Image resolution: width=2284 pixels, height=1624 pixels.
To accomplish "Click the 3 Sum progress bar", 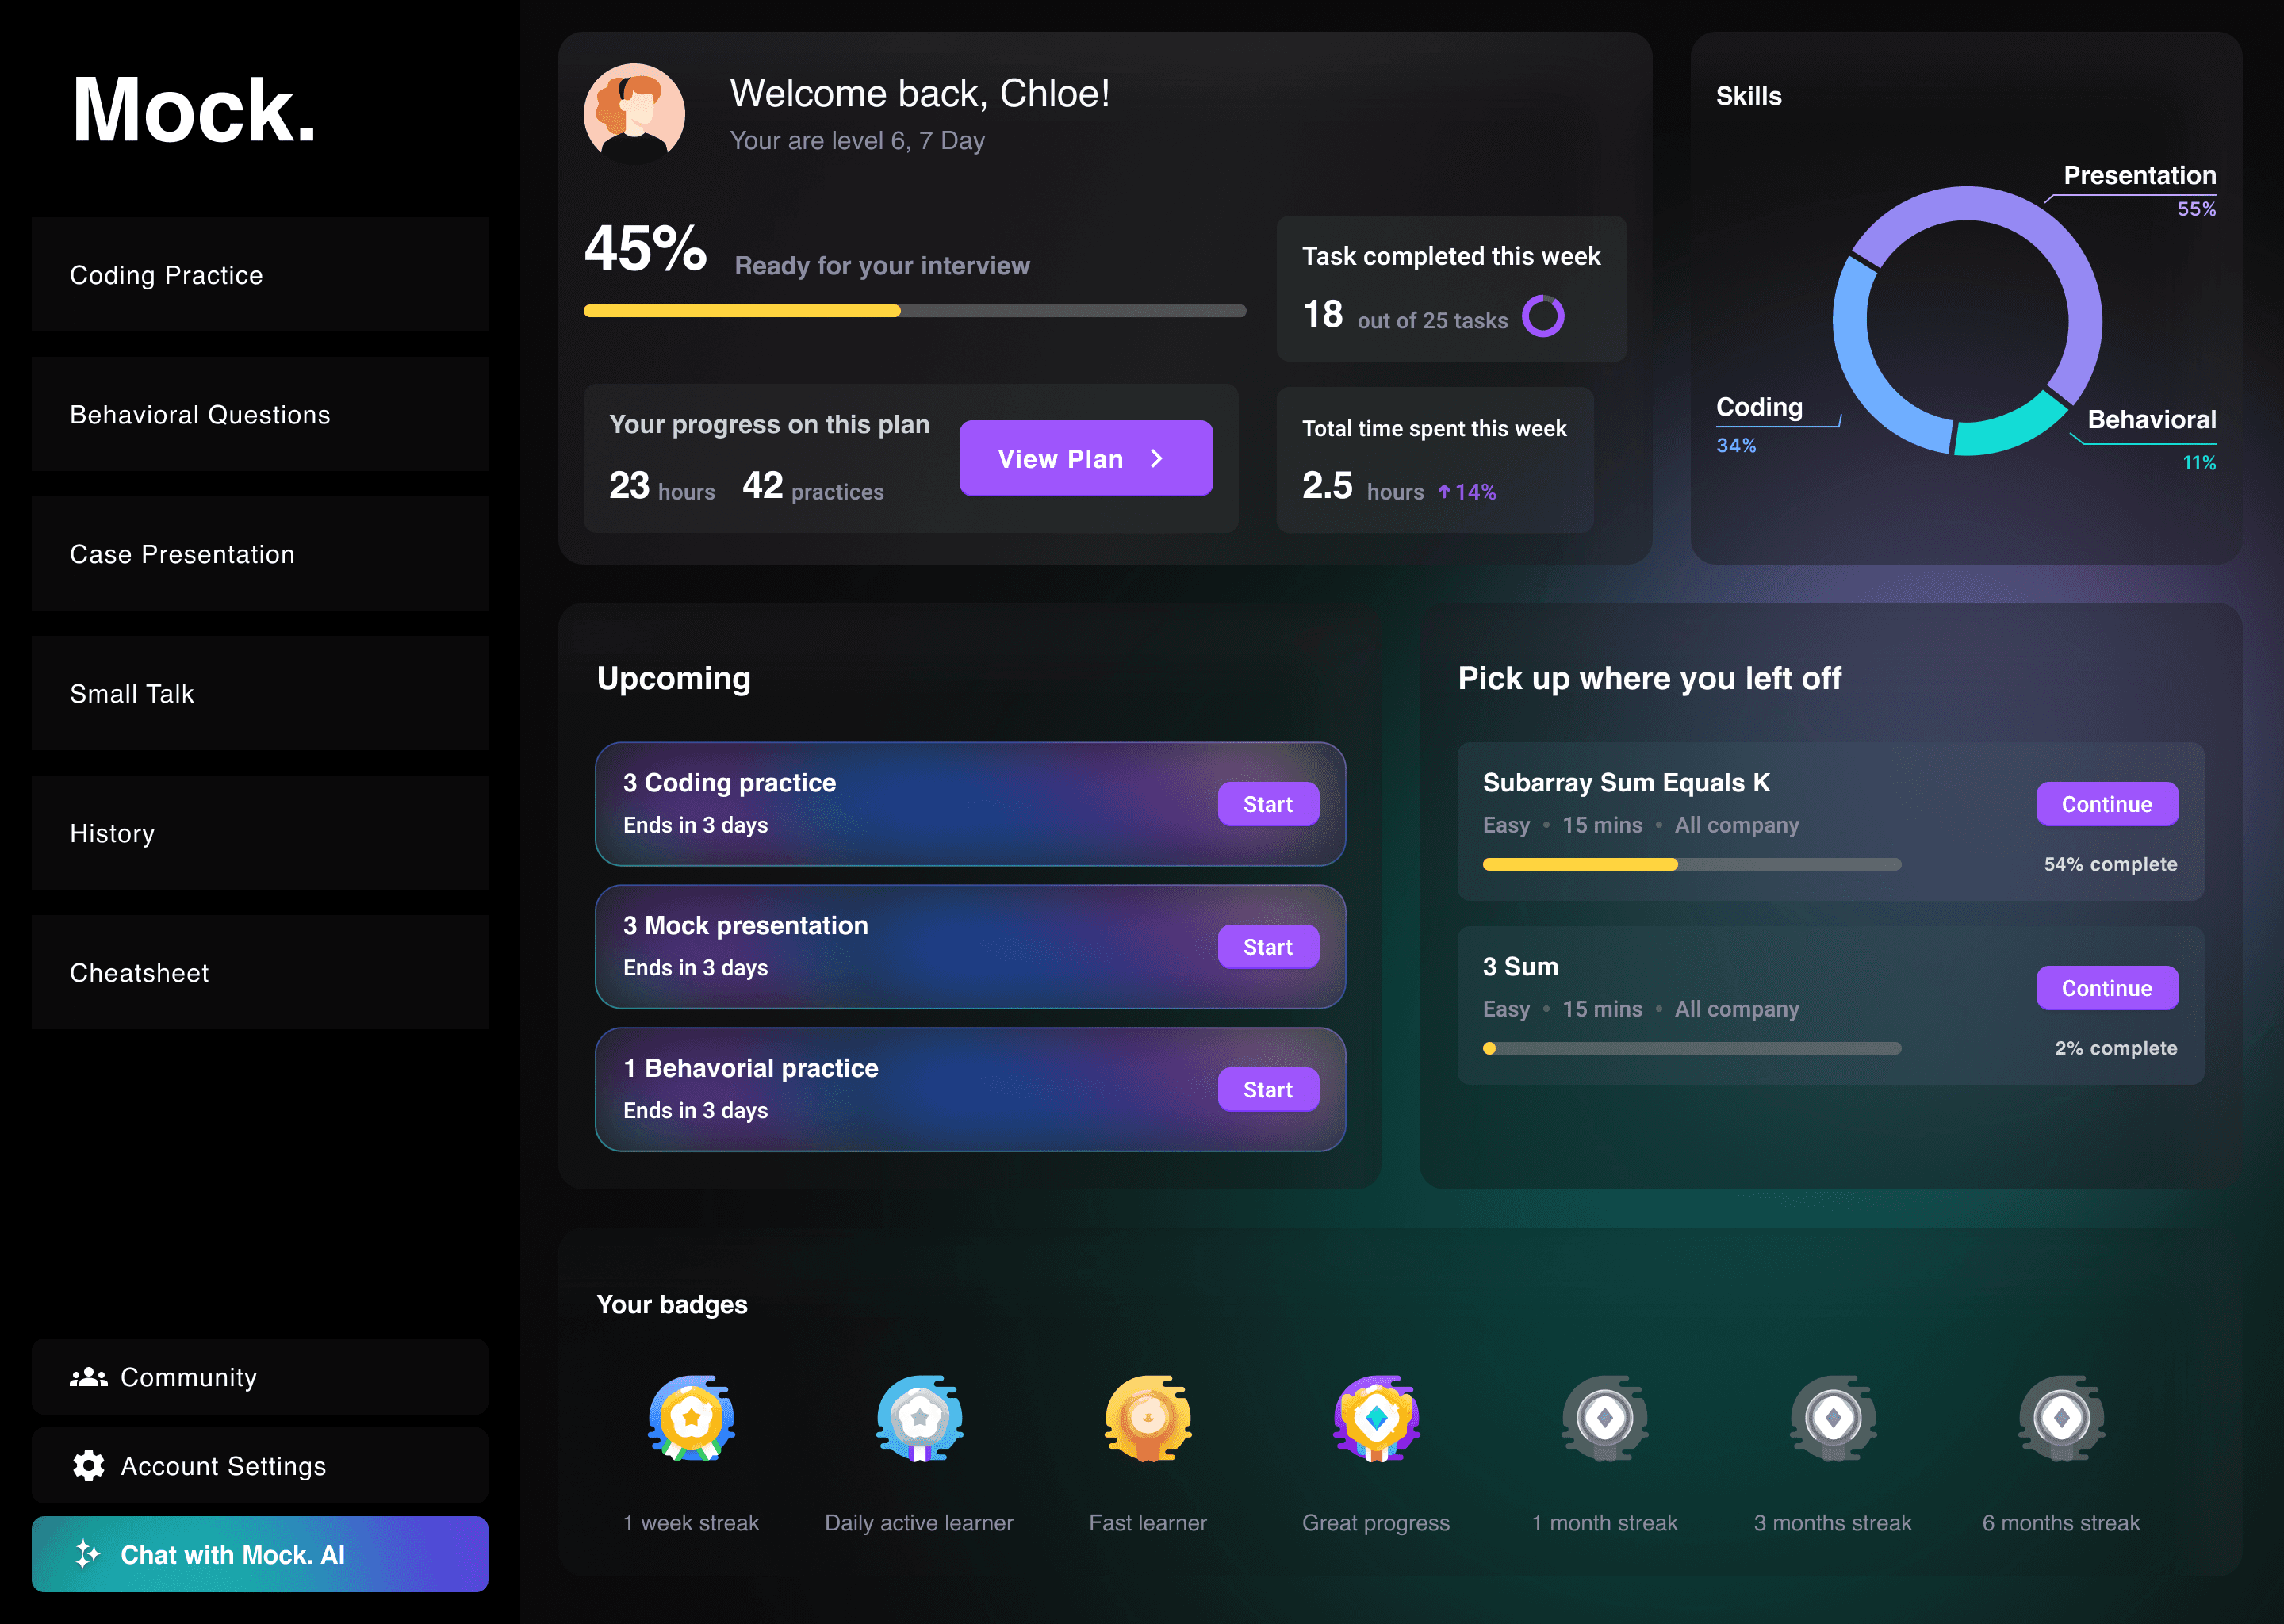I will [1692, 1048].
